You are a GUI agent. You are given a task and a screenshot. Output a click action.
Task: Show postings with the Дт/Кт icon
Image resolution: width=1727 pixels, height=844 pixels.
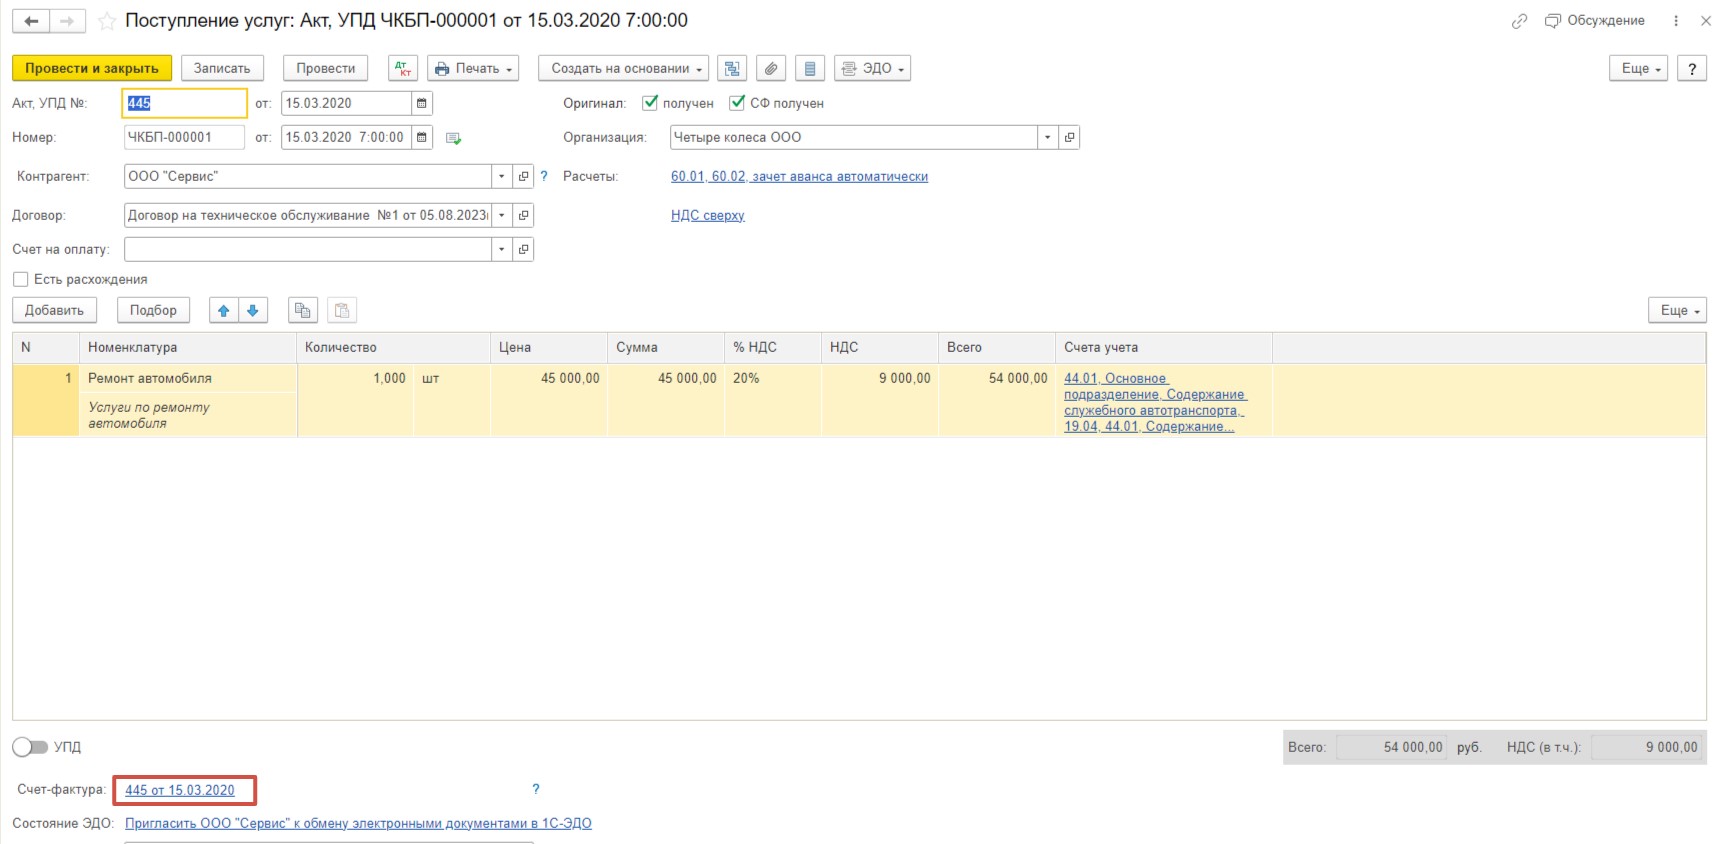pos(403,68)
